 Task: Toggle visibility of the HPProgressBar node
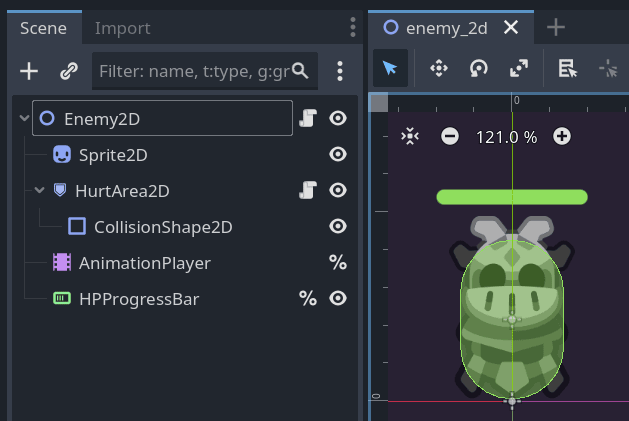[338, 298]
